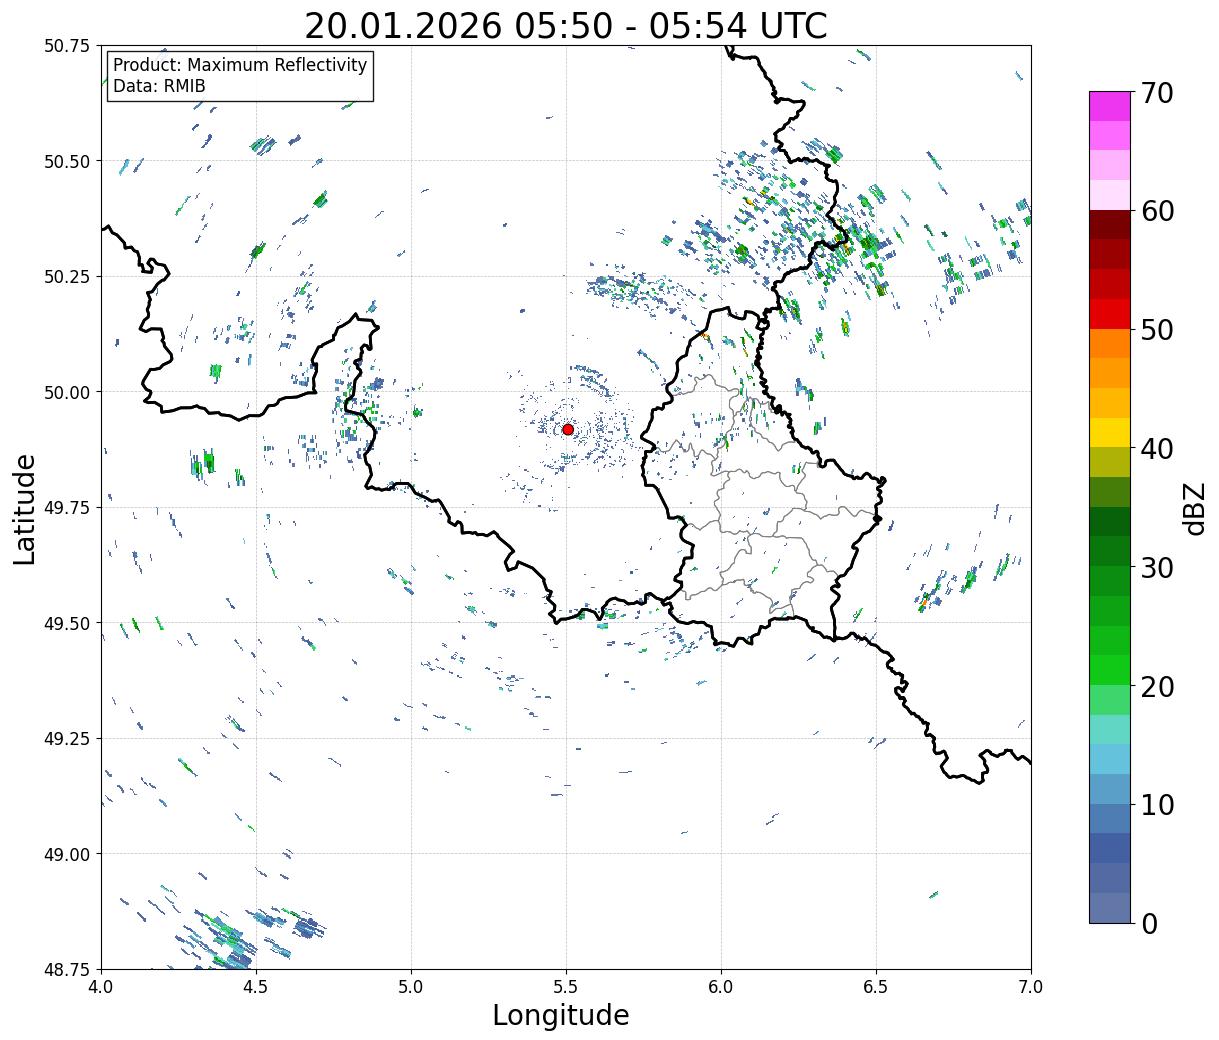Click the light cyan 15 dBZ colorbar swatch
The image size is (1219, 1040).
pyautogui.click(x=1110, y=729)
